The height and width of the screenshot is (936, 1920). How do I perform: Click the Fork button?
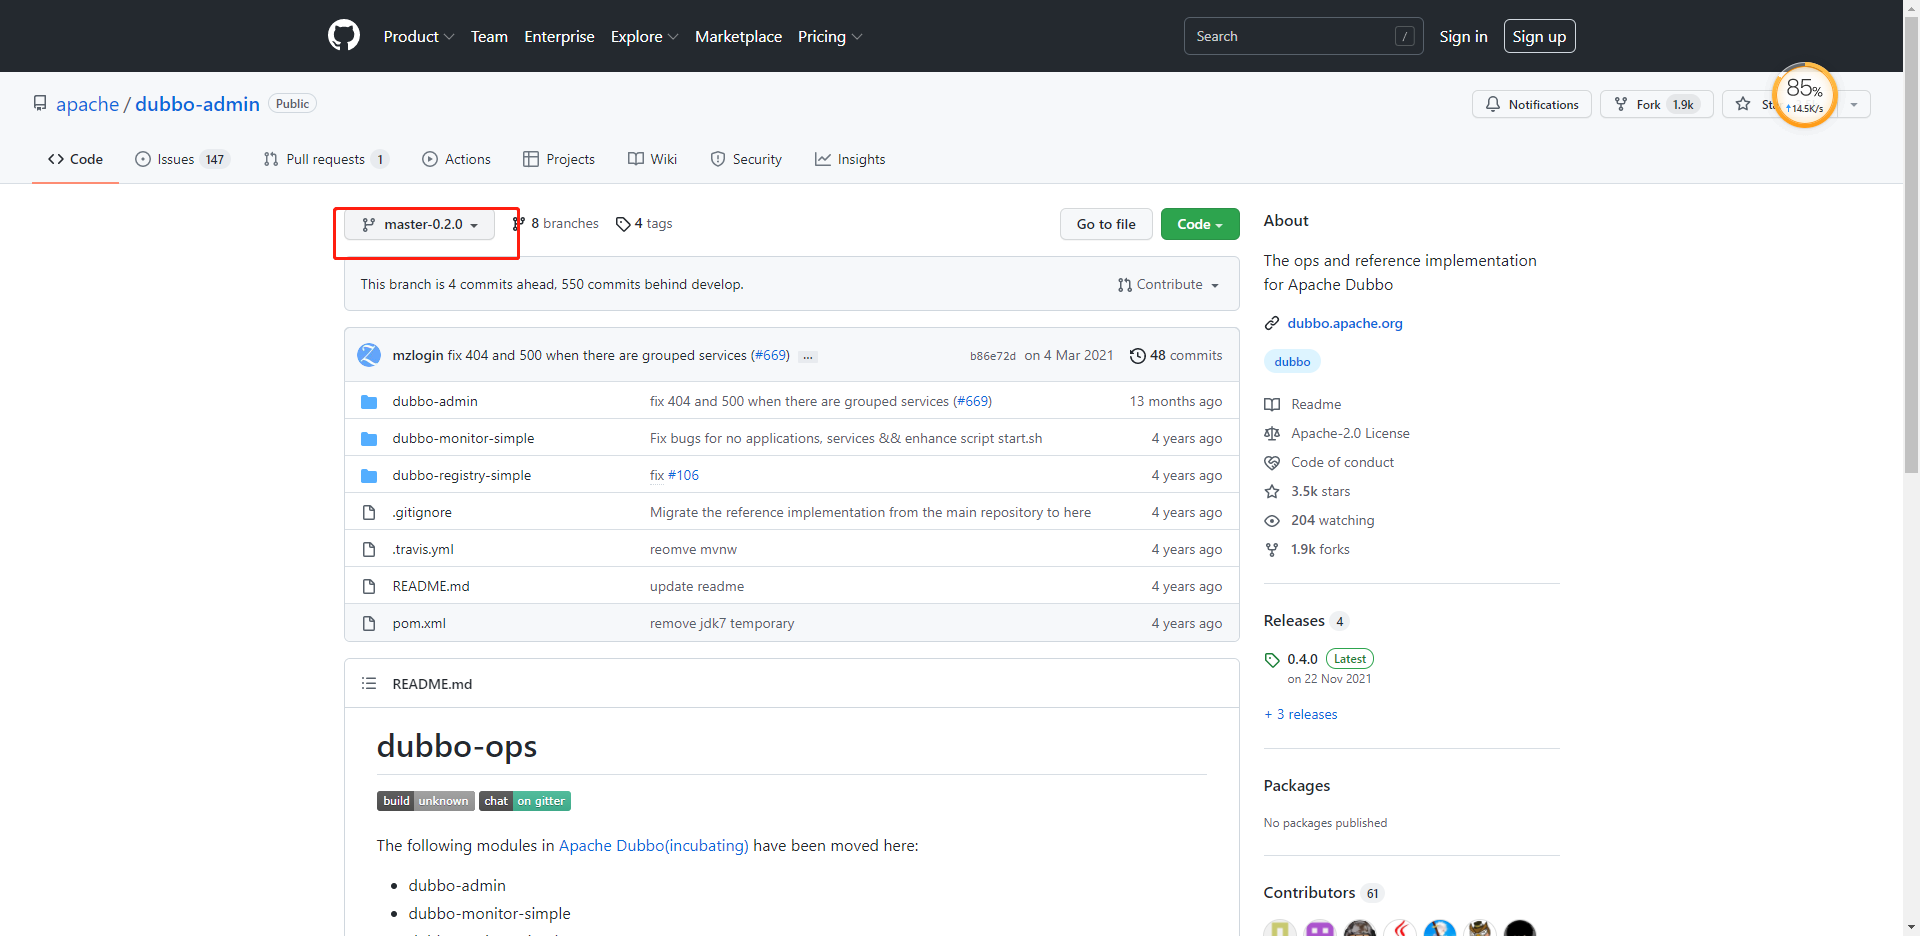pos(1656,104)
